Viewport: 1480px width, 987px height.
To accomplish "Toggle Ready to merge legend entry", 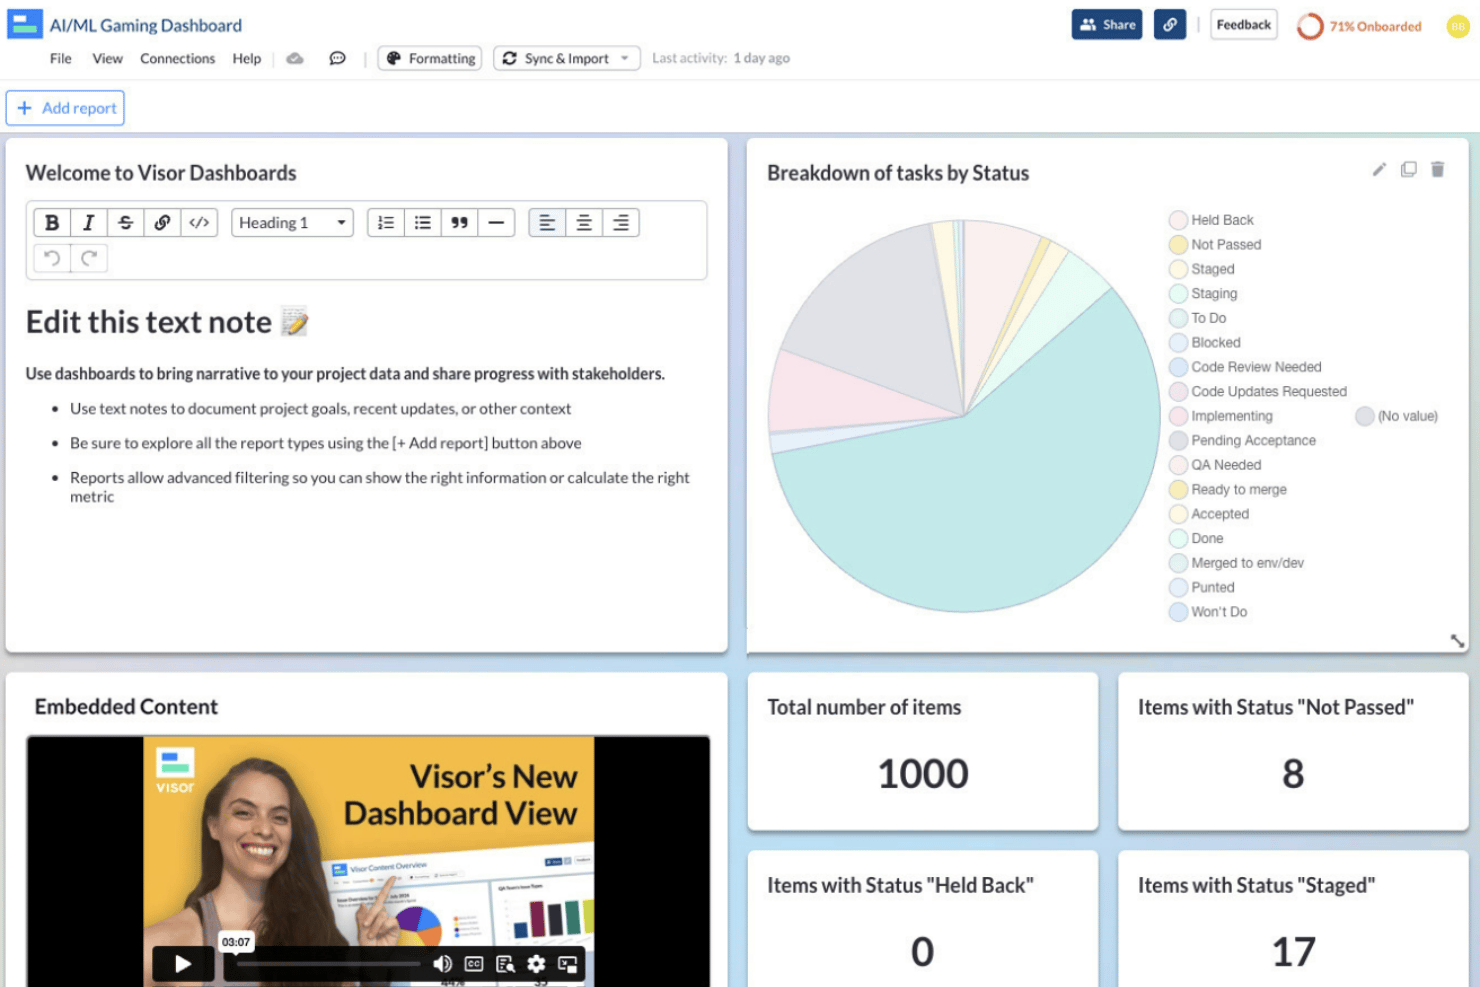I will 1228,489.
